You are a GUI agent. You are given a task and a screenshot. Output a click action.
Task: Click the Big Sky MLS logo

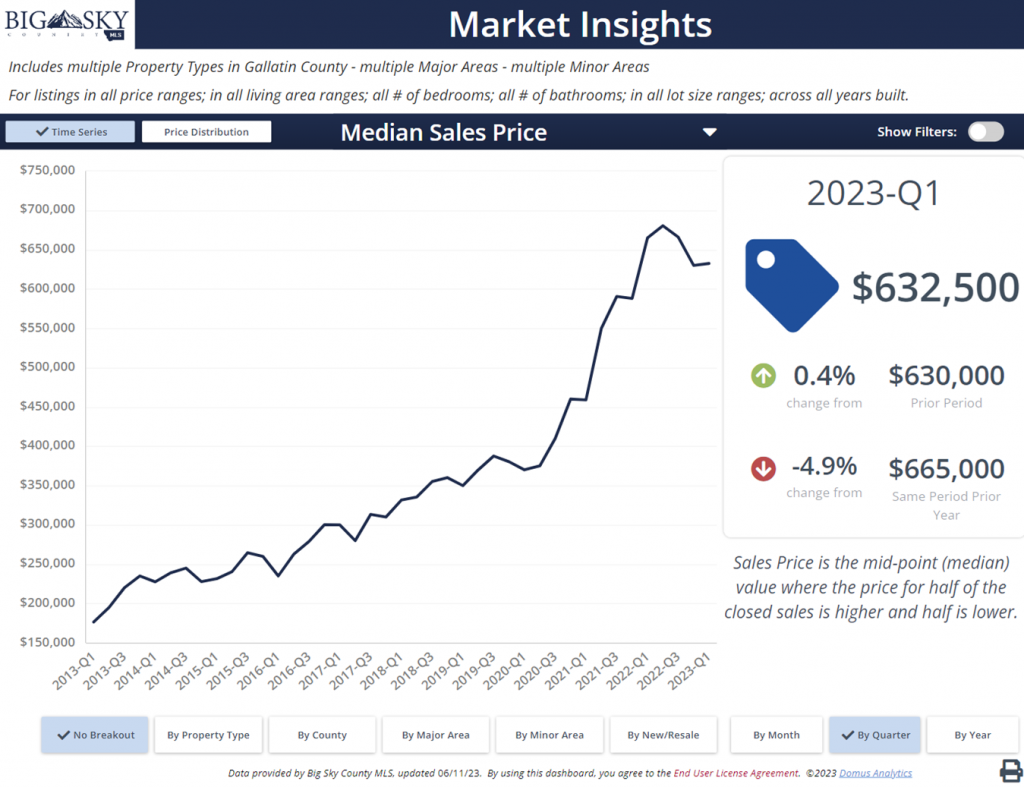pyautogui.click(x=65, y=23)
